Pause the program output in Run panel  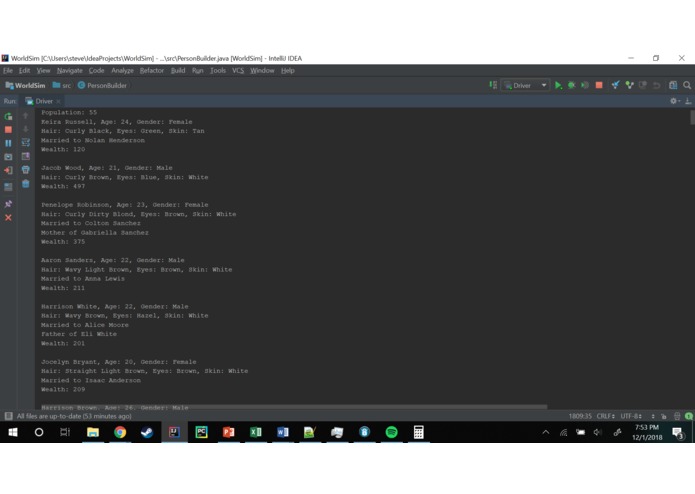click(x=8, y=143)
